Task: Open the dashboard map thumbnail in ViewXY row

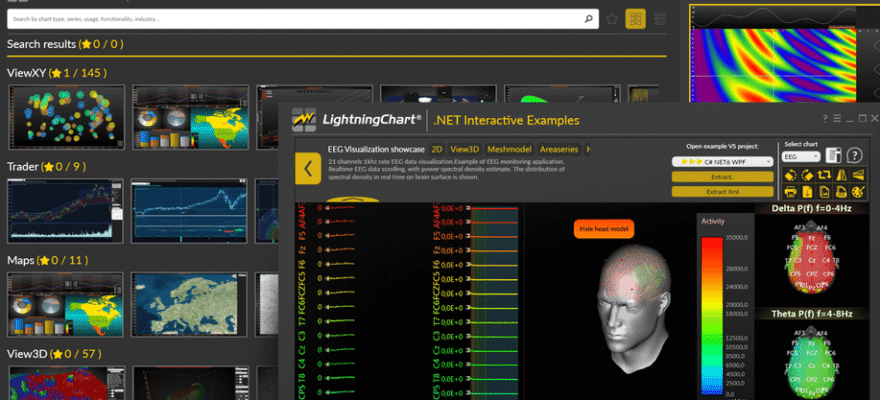Action: pos(190,117)
